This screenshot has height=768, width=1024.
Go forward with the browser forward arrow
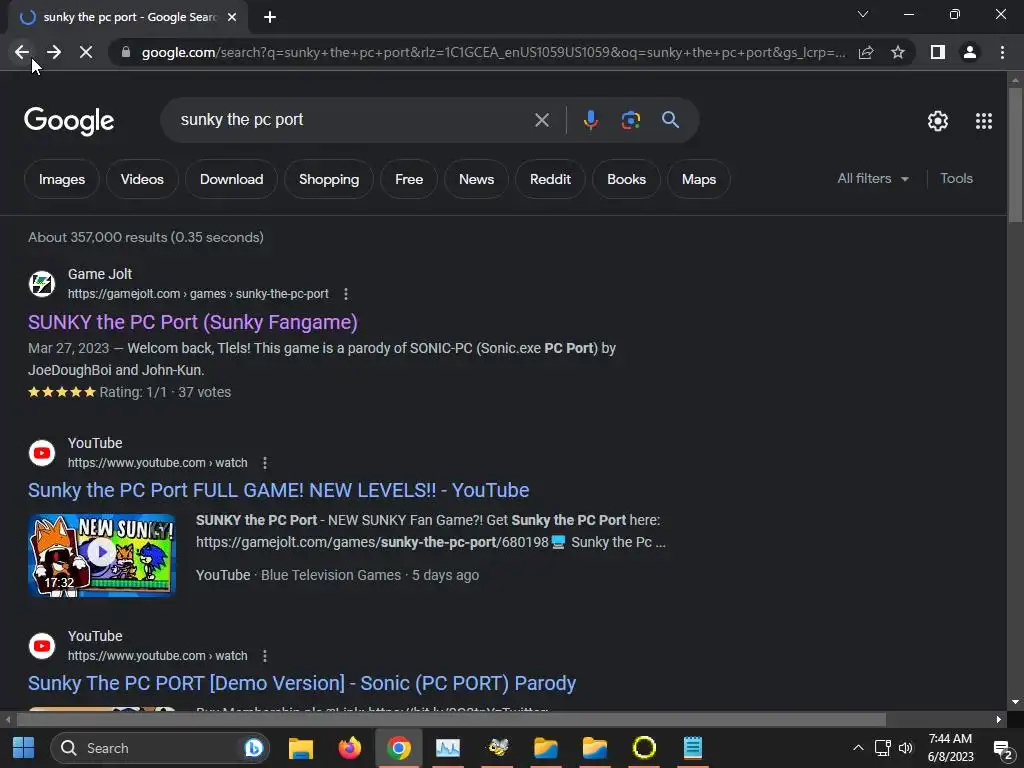coord(54,52)
